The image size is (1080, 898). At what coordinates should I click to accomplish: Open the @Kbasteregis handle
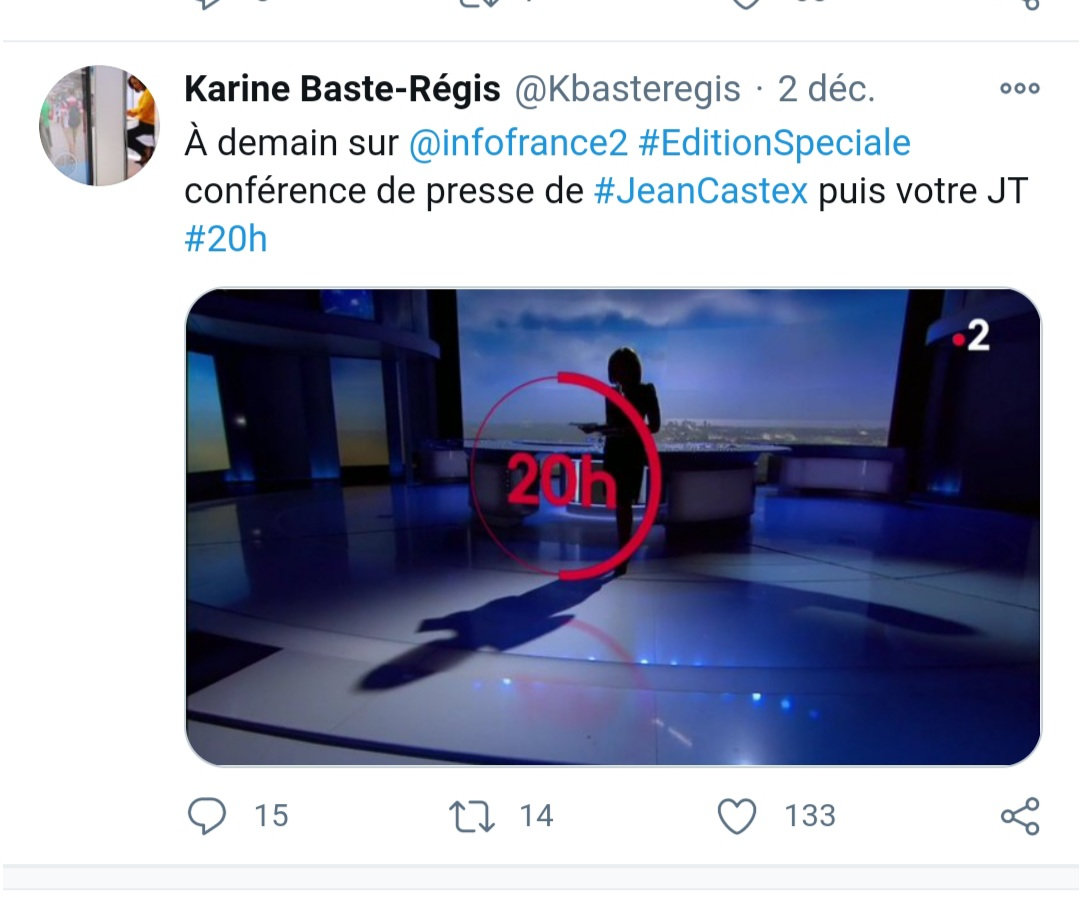click(627, 89)
